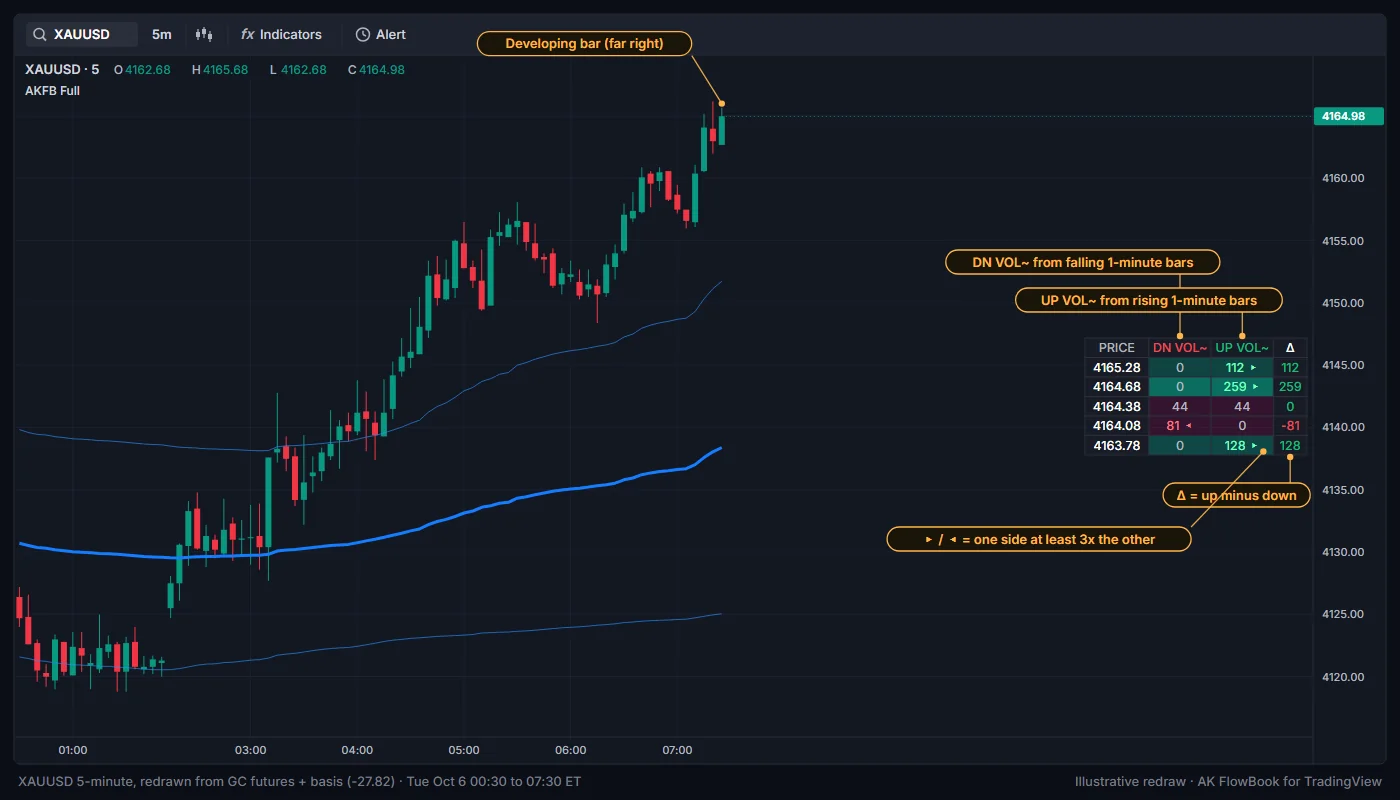Viewport: 1400px width, 800px height.
Task: Open the candlestick chart style selector
Action: (x=205, y=34)
